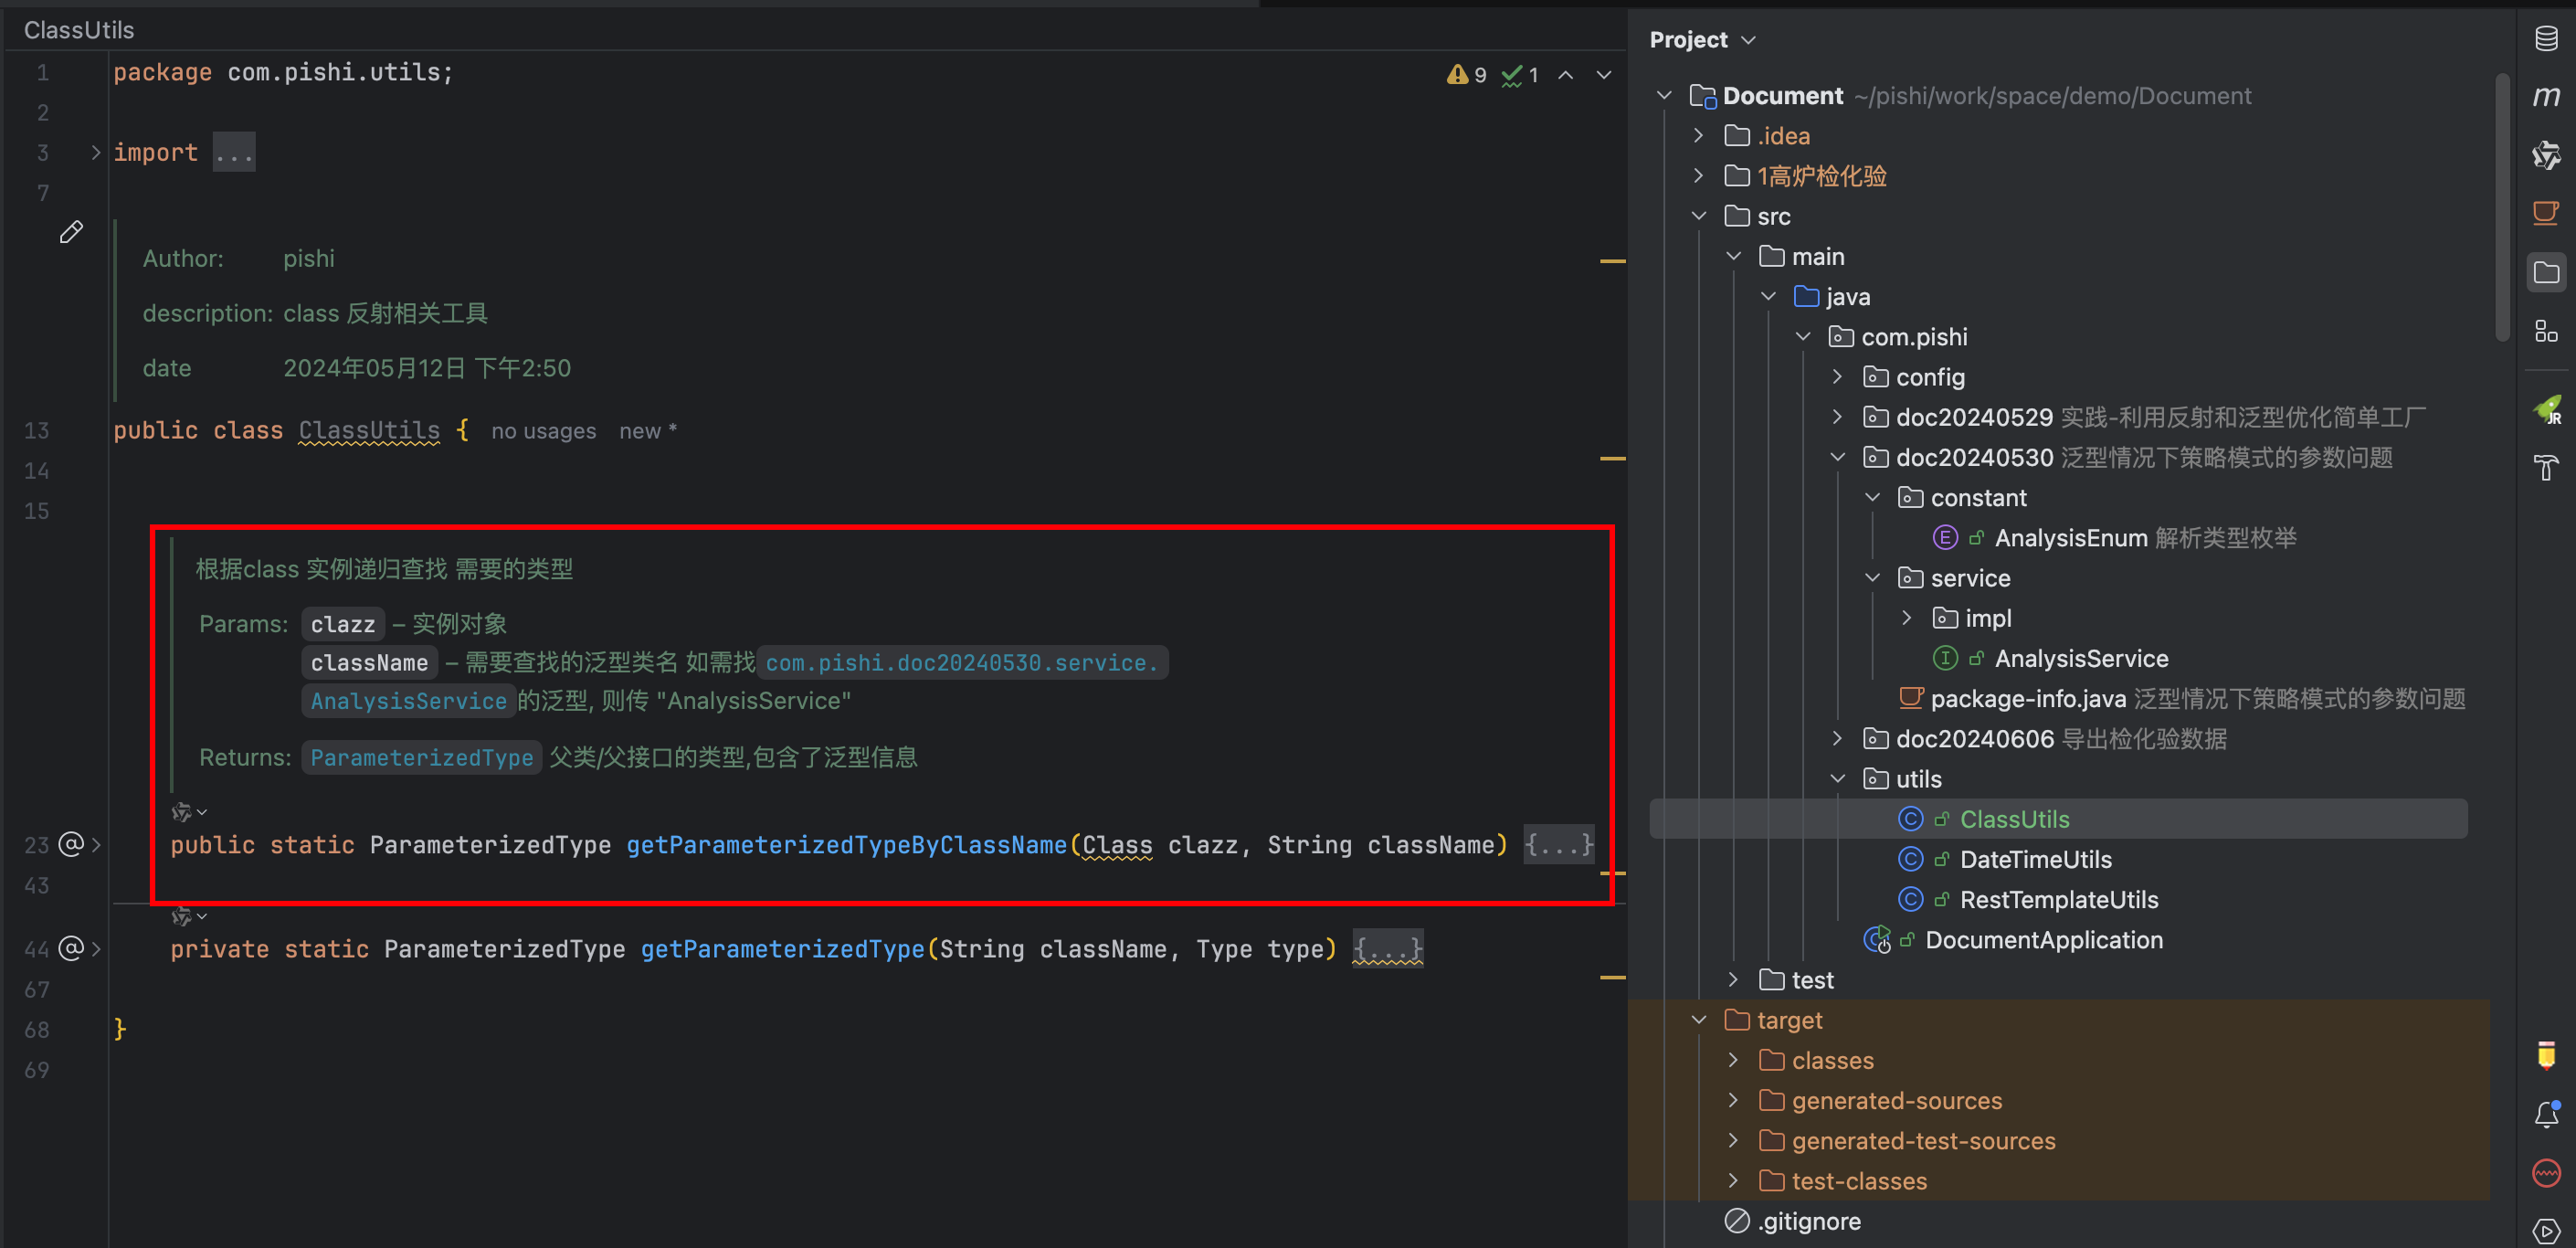The width and height of the screenshot is (2576, 1248).
Task: Click AI inlay icon above getParameterizedType method
Action: pos(188,915)
